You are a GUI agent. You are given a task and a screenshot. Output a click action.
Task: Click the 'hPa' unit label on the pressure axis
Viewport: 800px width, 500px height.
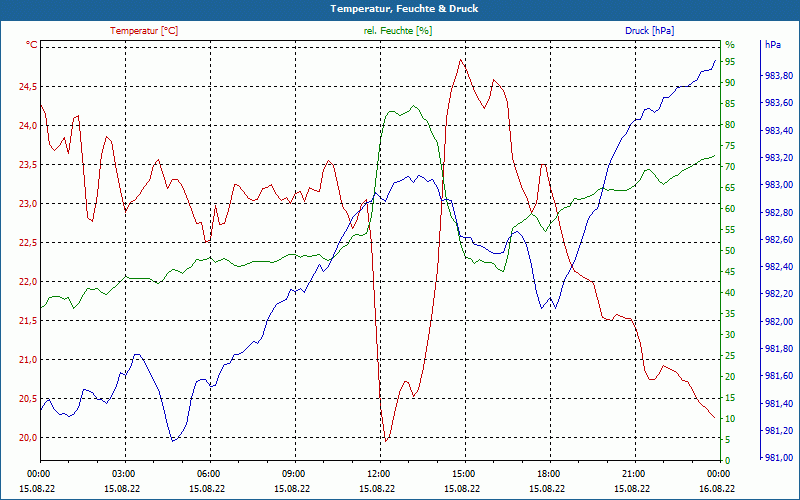coord(773,45)
